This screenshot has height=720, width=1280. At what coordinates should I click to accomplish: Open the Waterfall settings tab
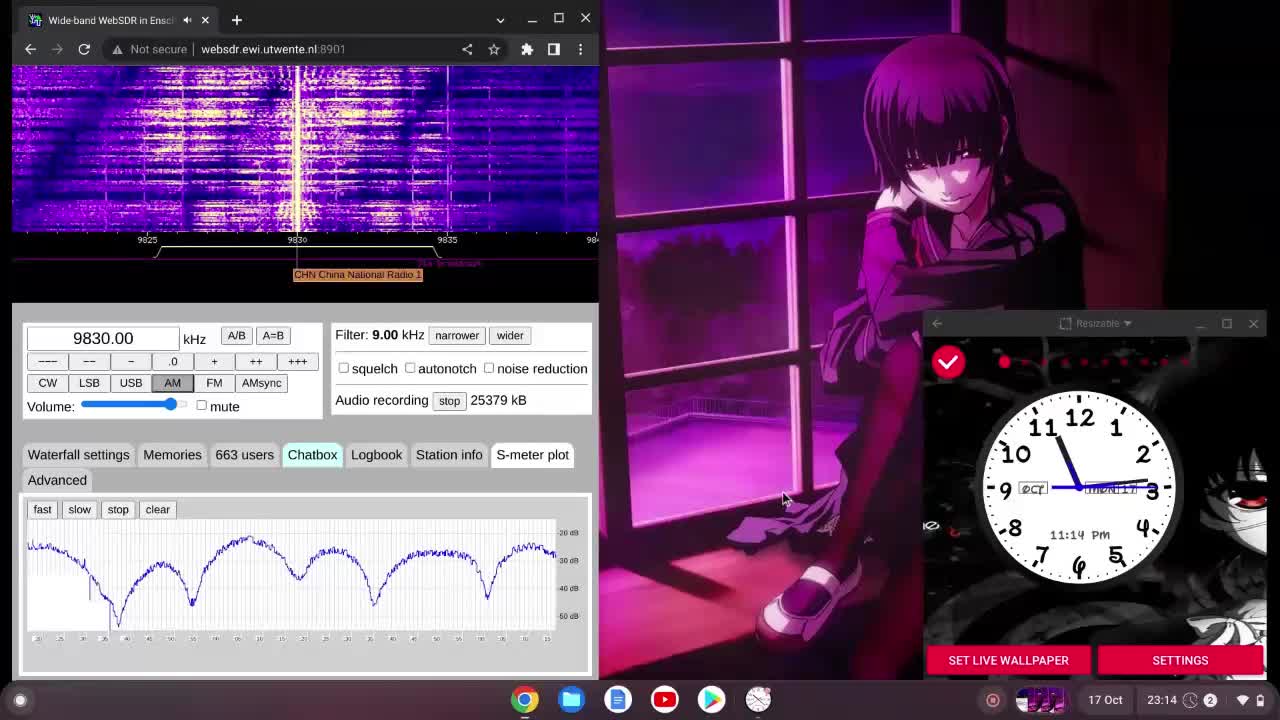(79, 455)
